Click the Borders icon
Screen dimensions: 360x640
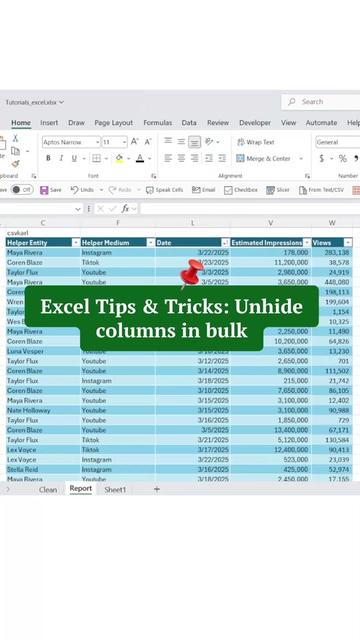pyautogui.click(x=96, y=158)
